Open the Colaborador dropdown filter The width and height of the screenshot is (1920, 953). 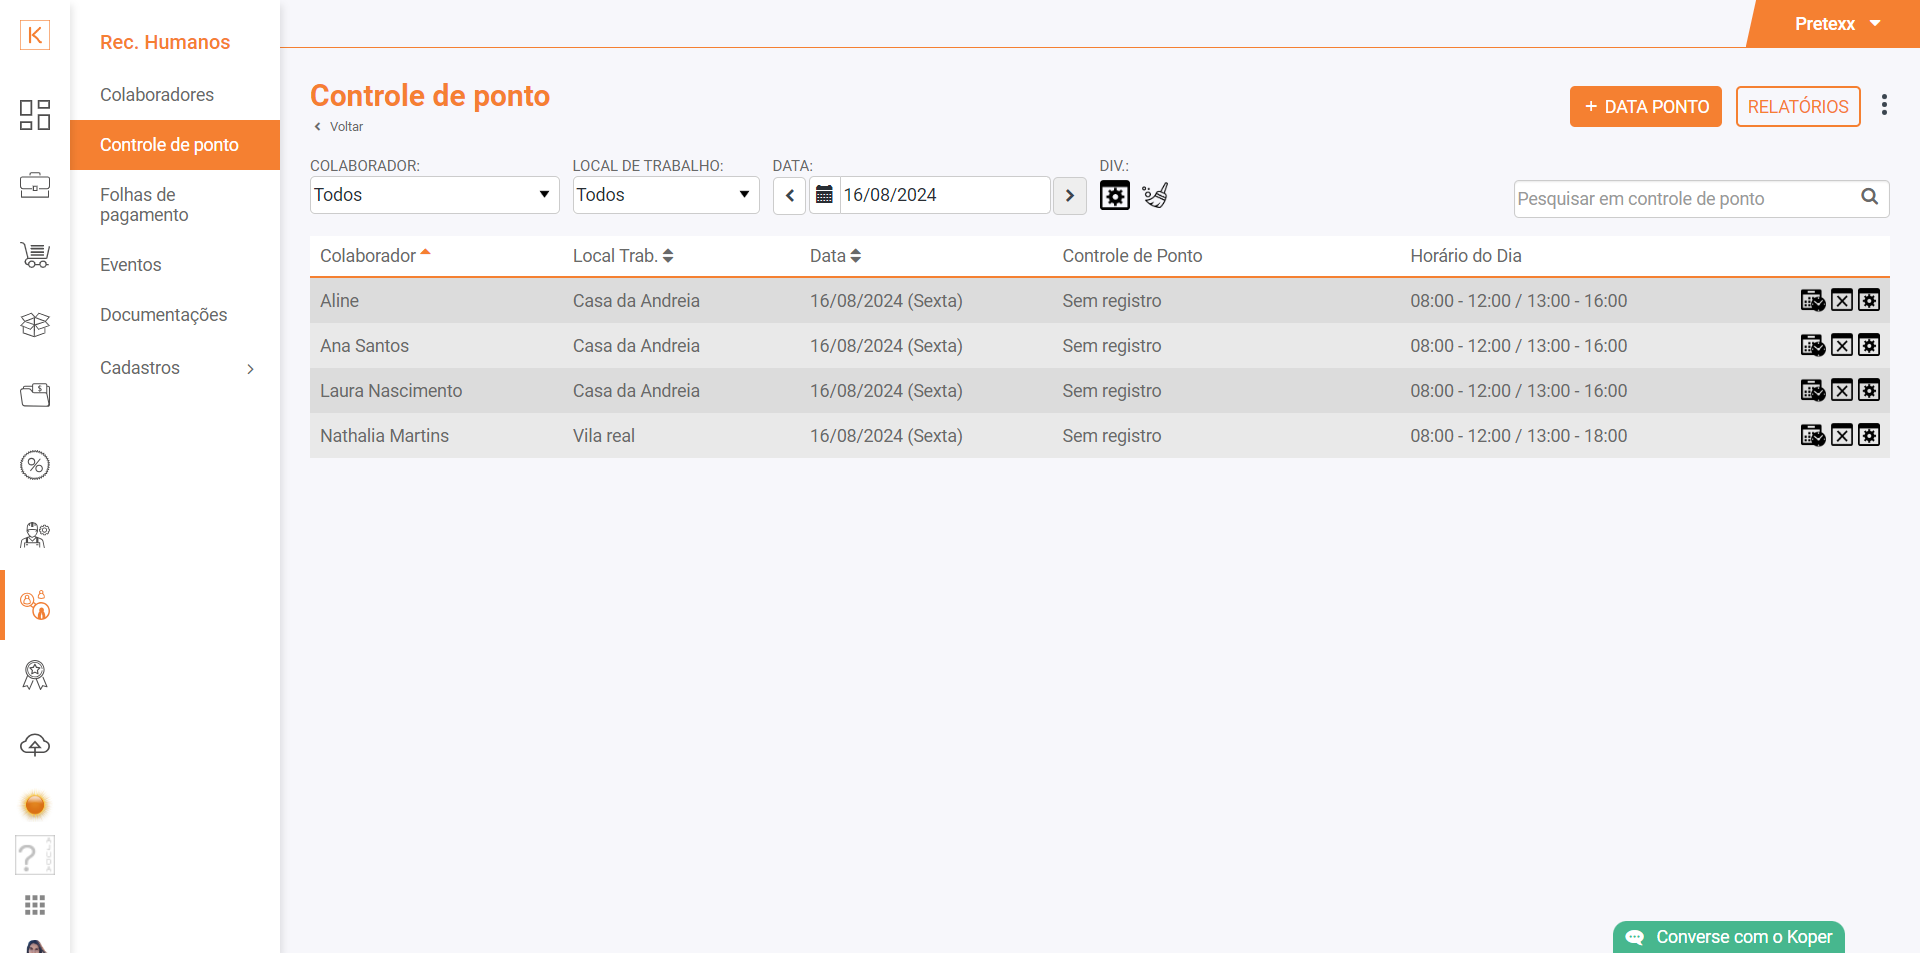pyautogui.click(x=434, y=195)
